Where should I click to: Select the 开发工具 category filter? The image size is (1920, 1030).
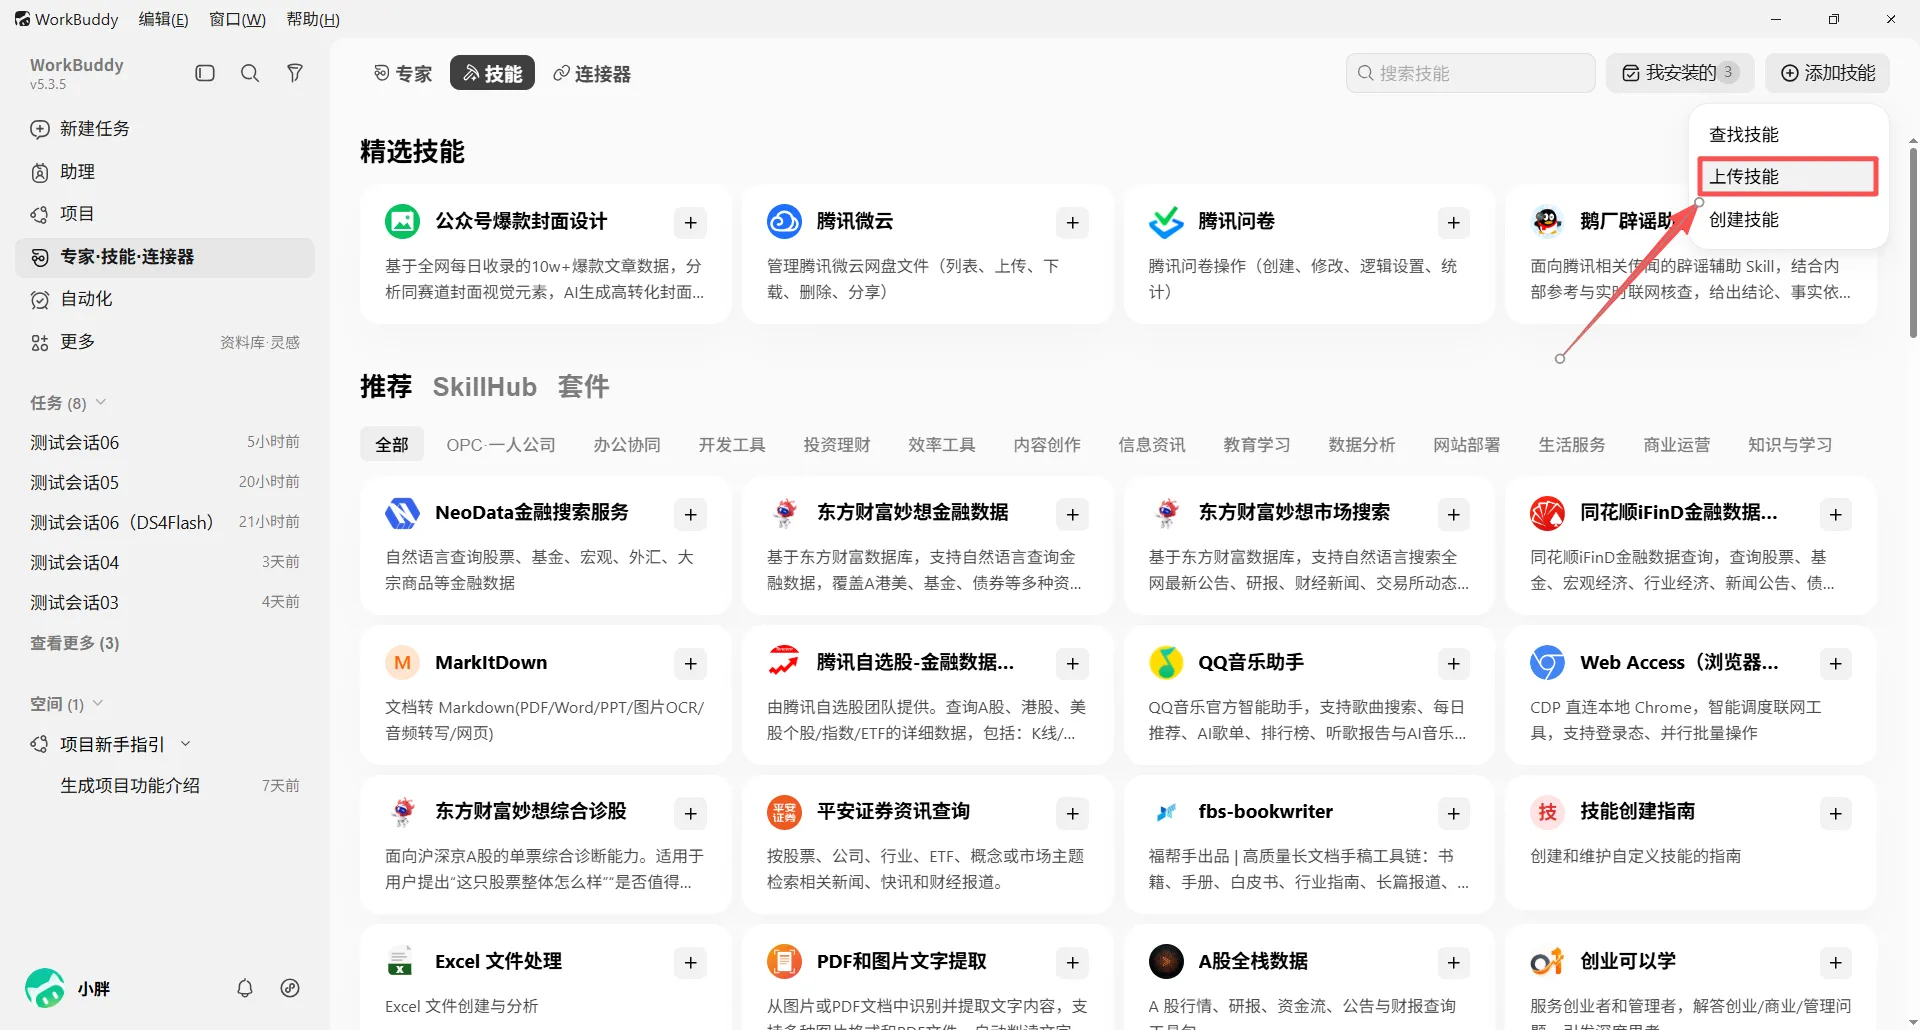pos(732,444)
